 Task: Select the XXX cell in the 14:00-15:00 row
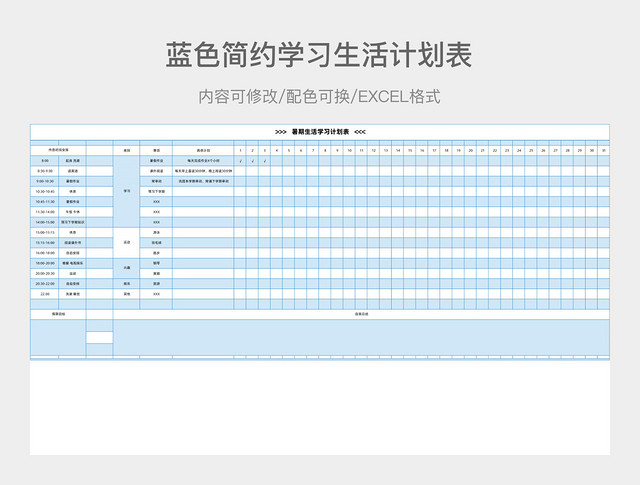pyautogui.click(x=156, y=222)
